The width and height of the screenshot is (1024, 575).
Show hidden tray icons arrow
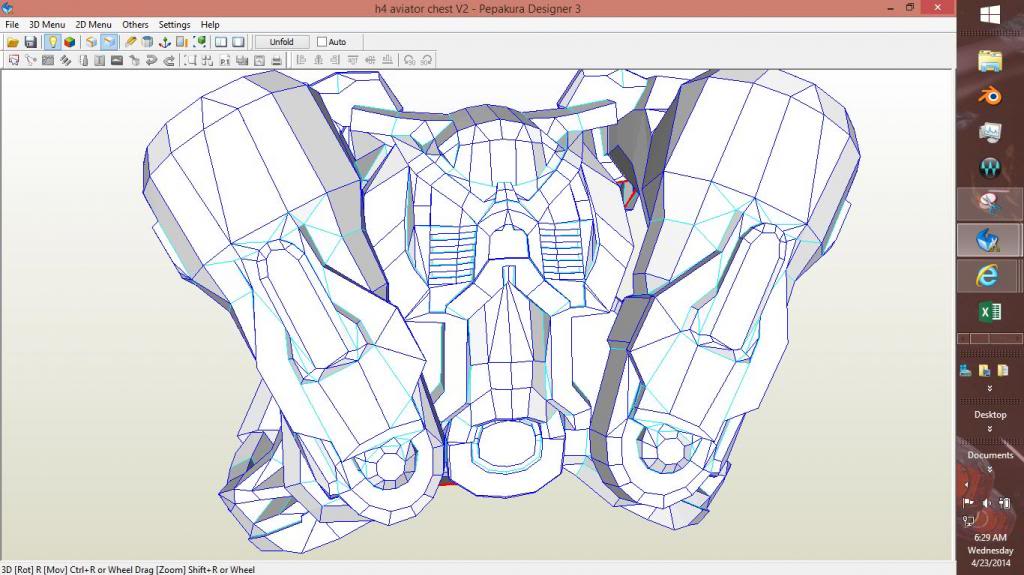pyautogui.click(x=967, y=485)
